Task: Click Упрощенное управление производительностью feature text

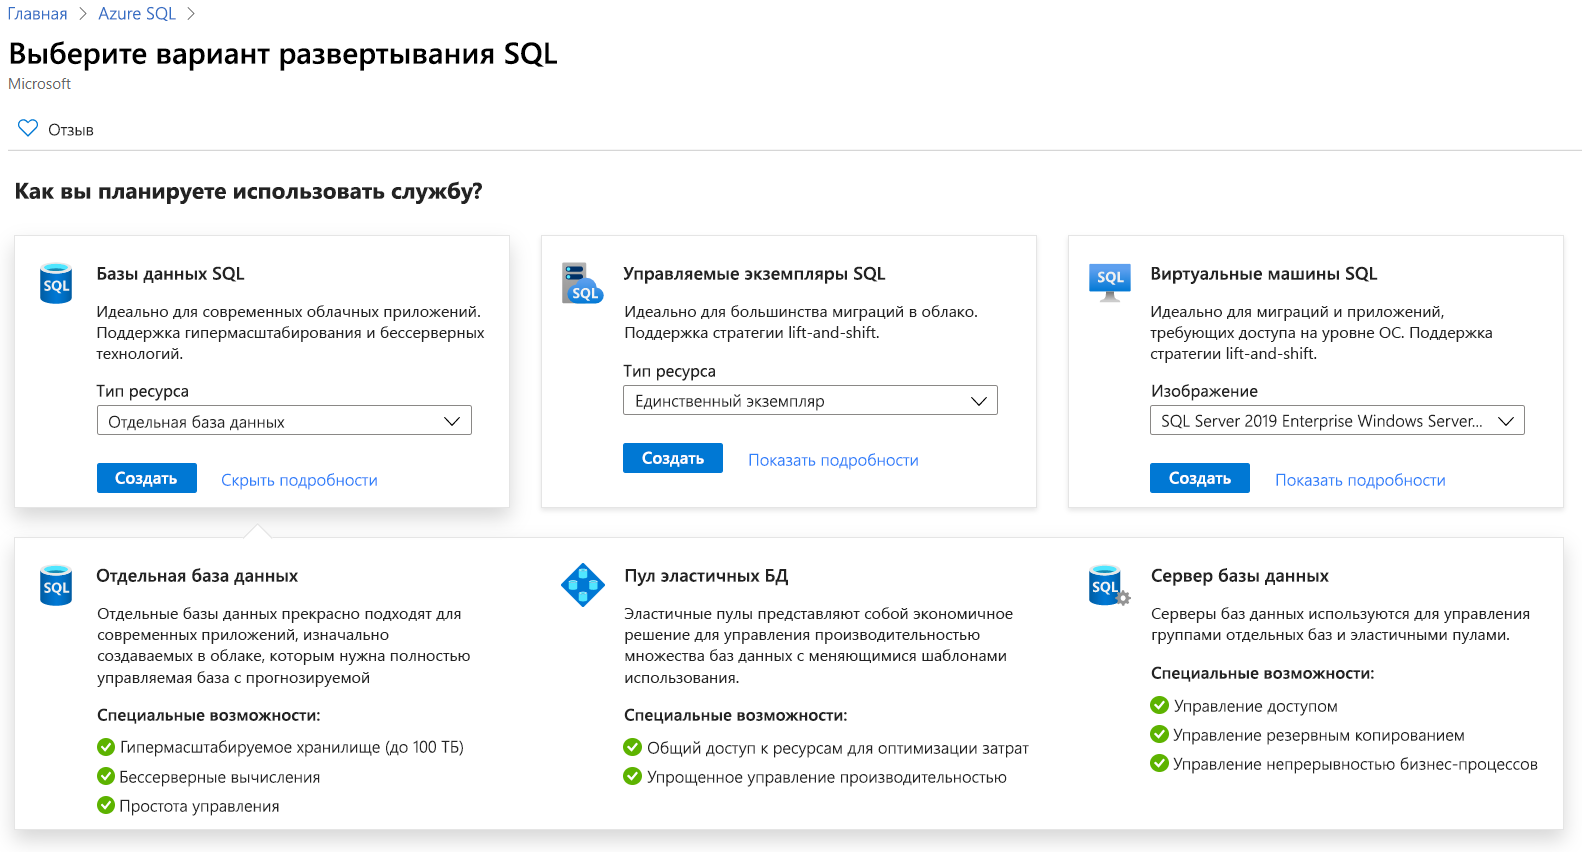Action: tap(827, 777)
